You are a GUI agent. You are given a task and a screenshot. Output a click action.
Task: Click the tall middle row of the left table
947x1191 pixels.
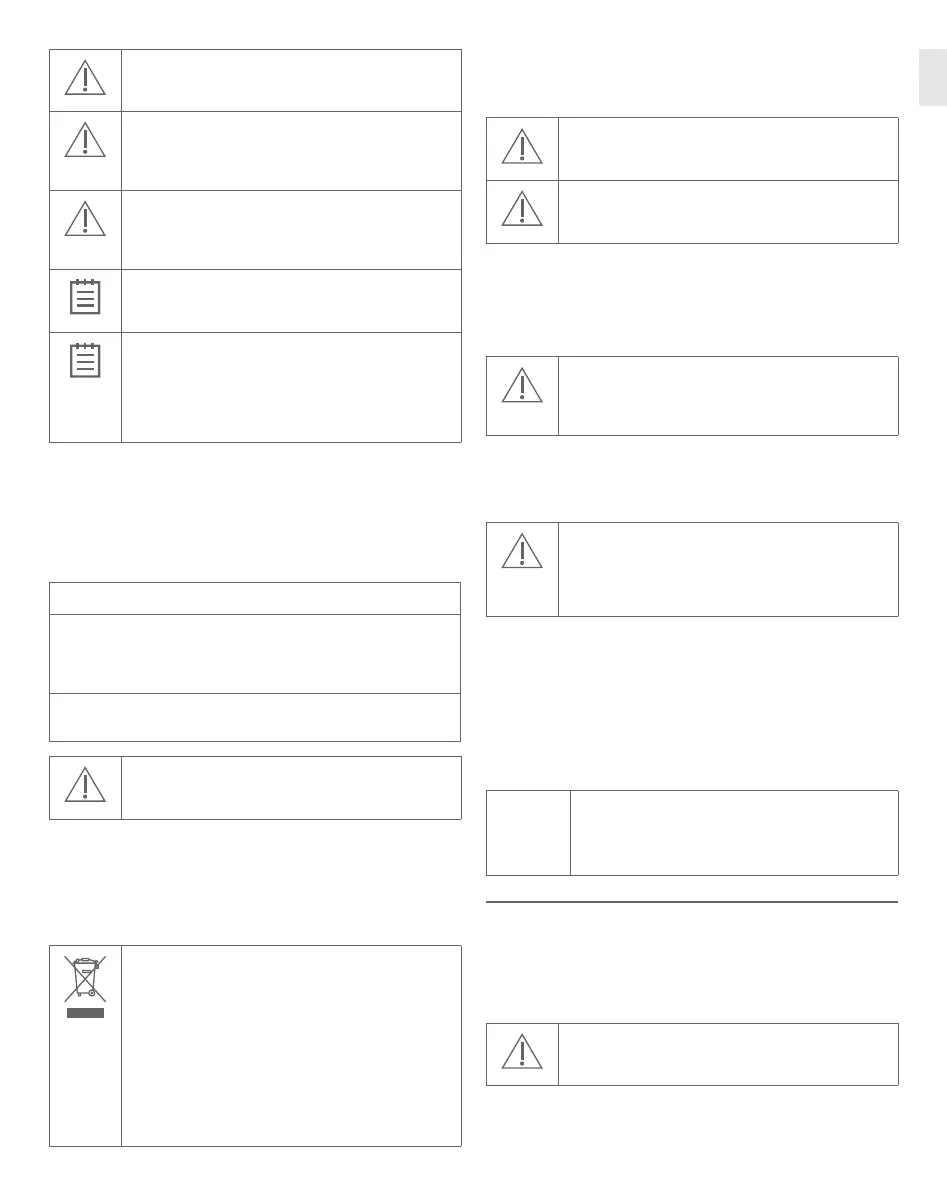click(x=255, y=653)
